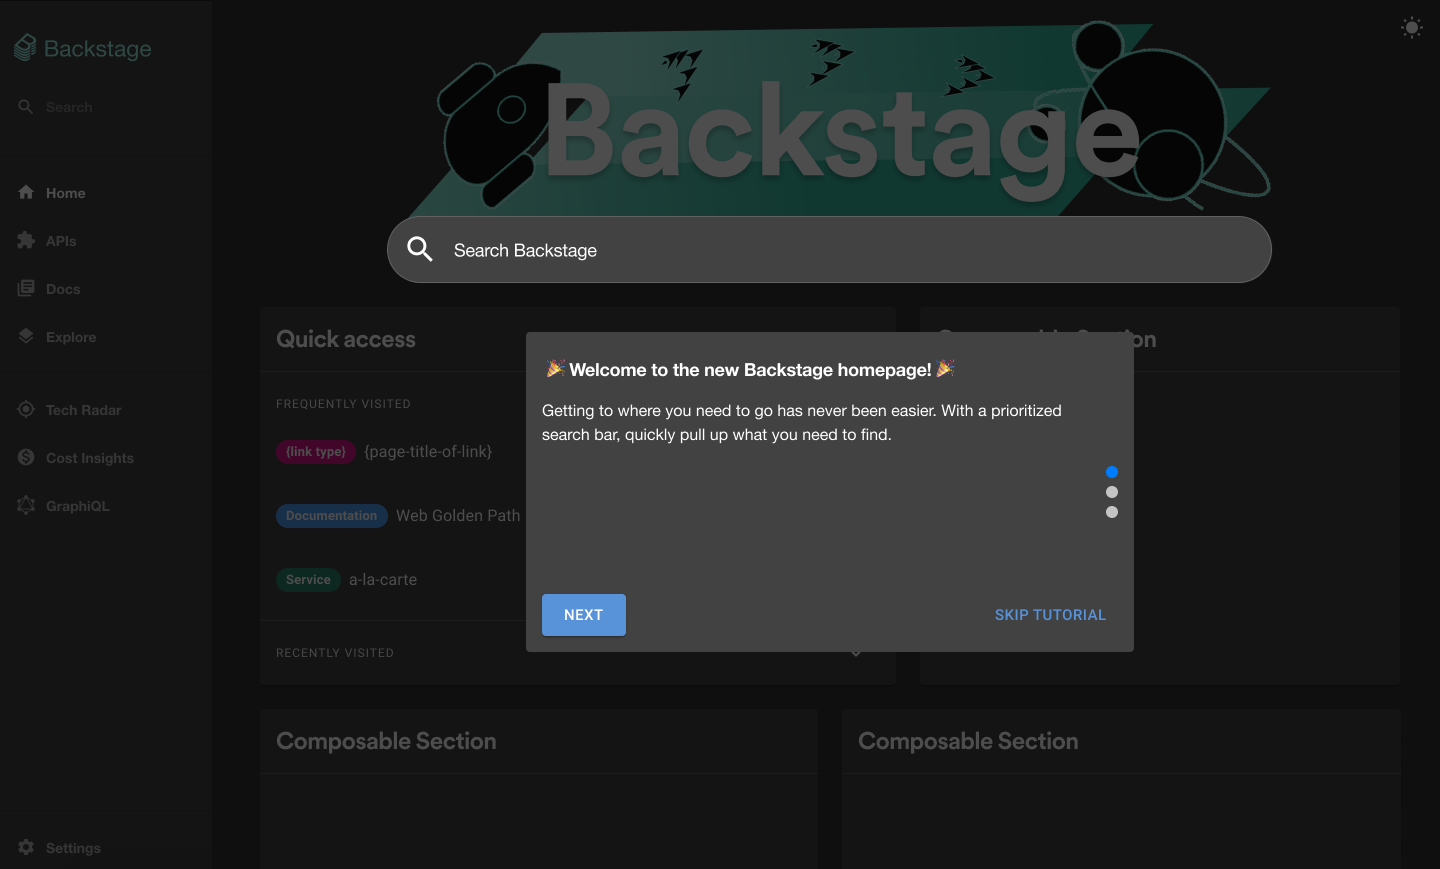
Task: Open Settings in the sidebar
Action: 73,848
